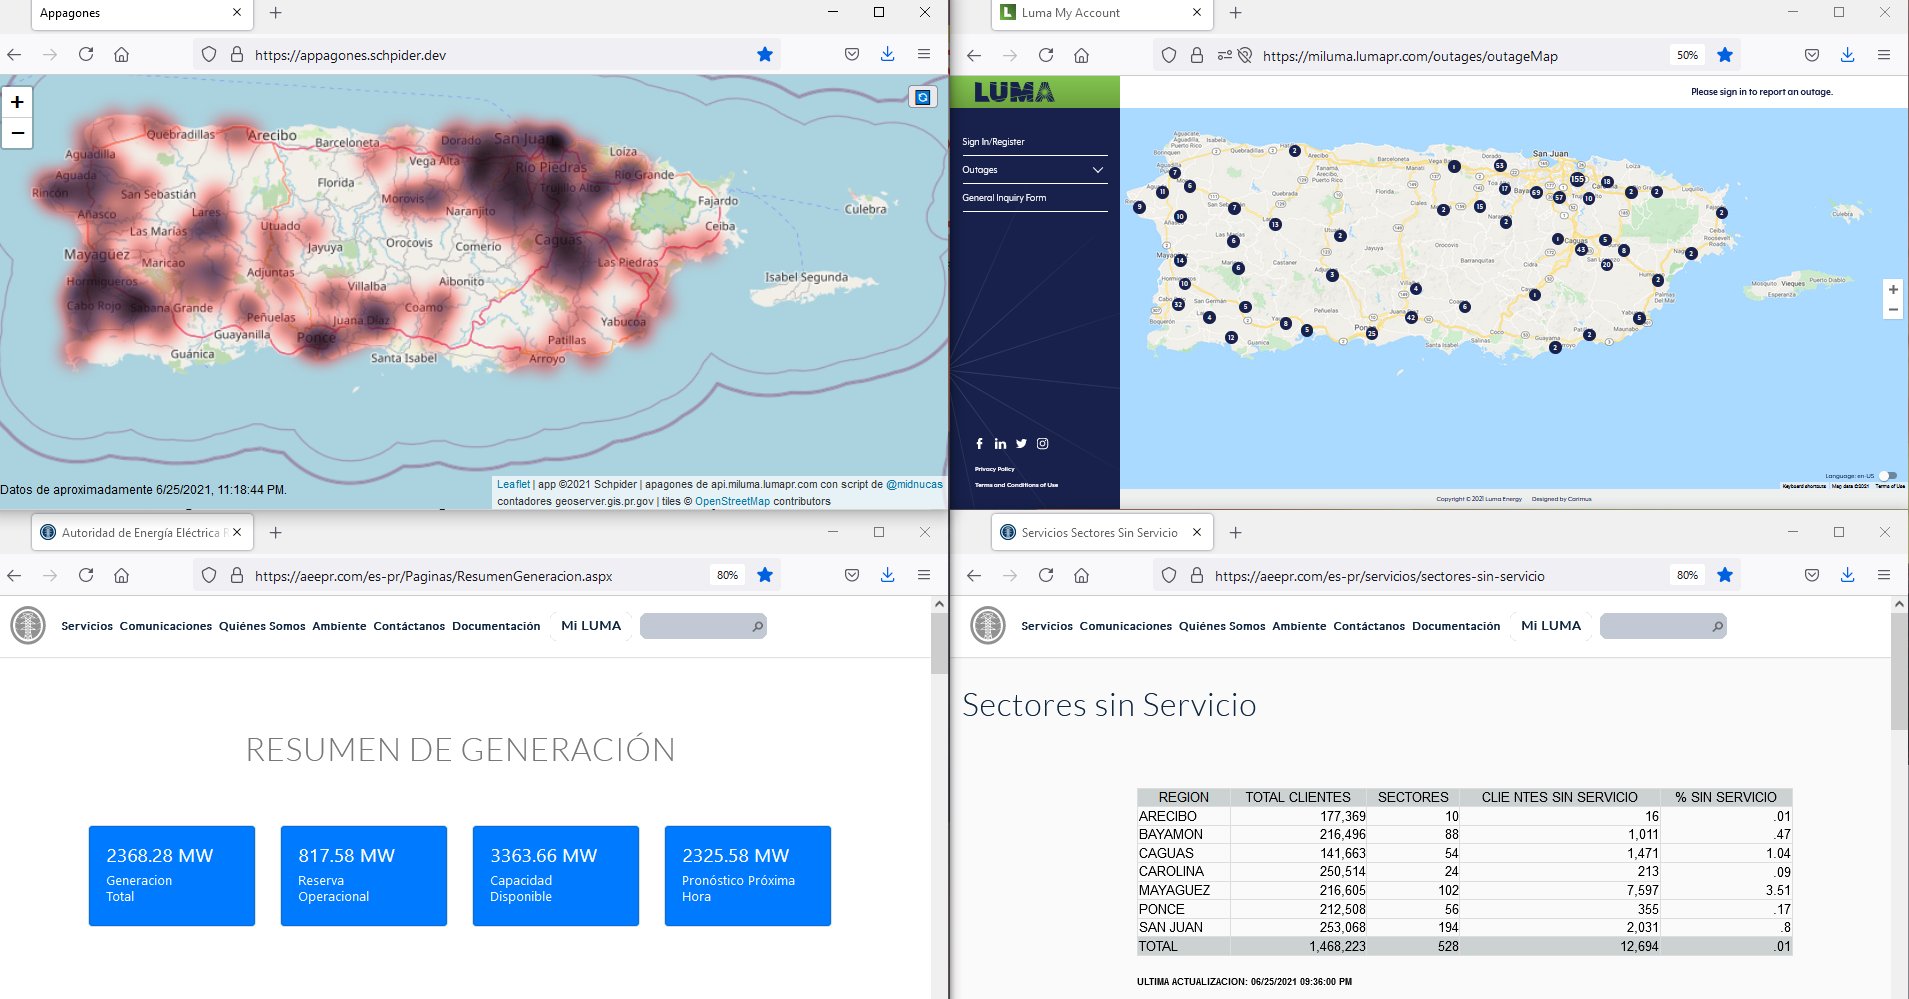
Task: Open Comunicaciones menu on Resumen de Generación page
Action: click(166, 626)
